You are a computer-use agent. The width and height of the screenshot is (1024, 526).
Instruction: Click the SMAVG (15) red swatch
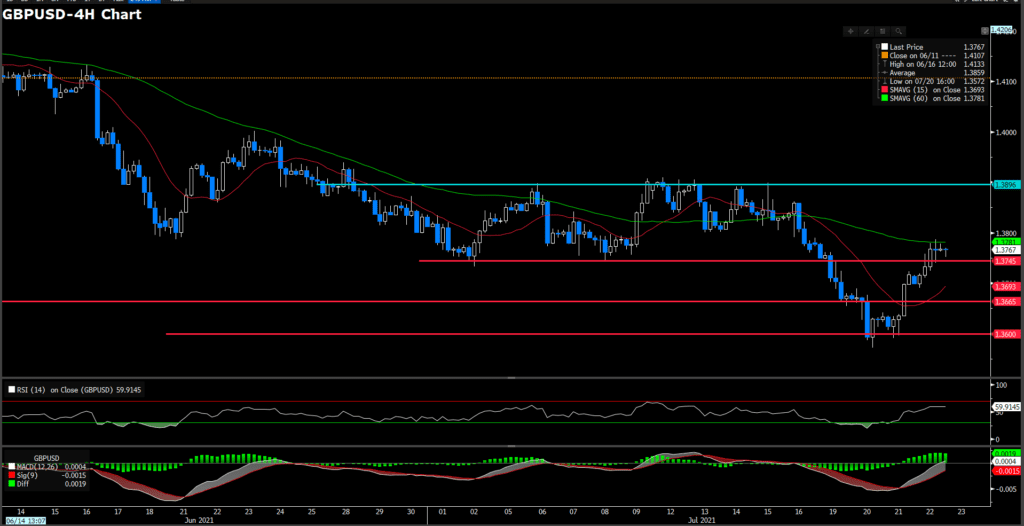tap(884, 90)
